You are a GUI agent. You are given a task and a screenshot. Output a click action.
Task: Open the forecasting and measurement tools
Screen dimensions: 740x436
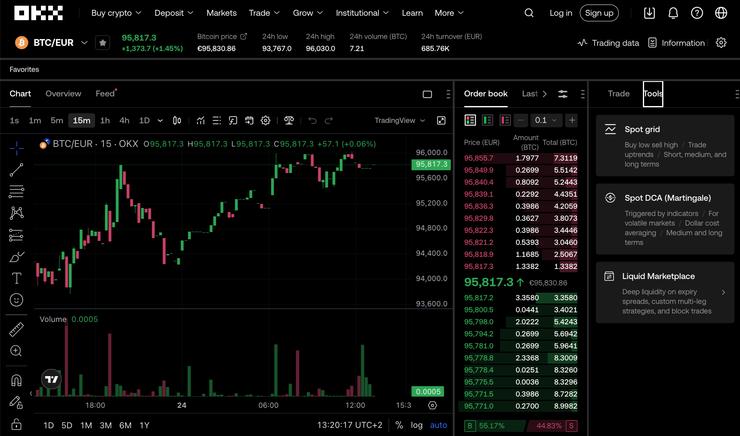pyautogui.click(x=17, y=235)
